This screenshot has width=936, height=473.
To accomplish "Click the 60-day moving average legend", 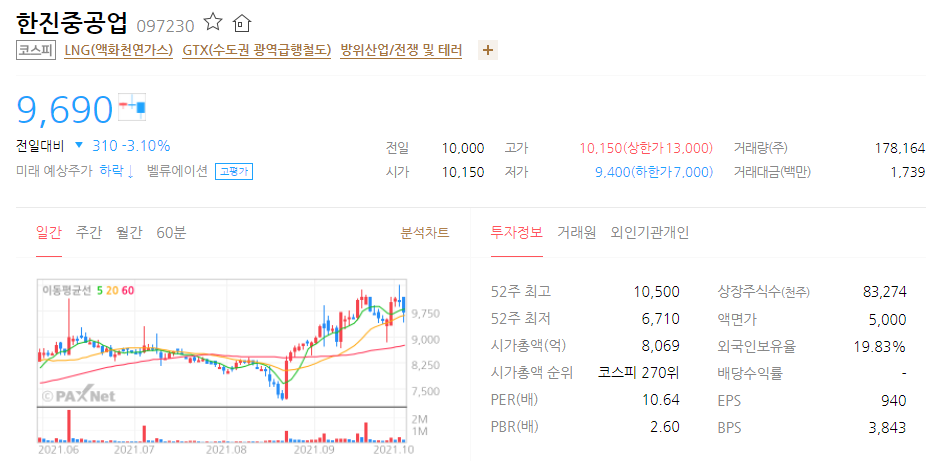I will point(128,291).
